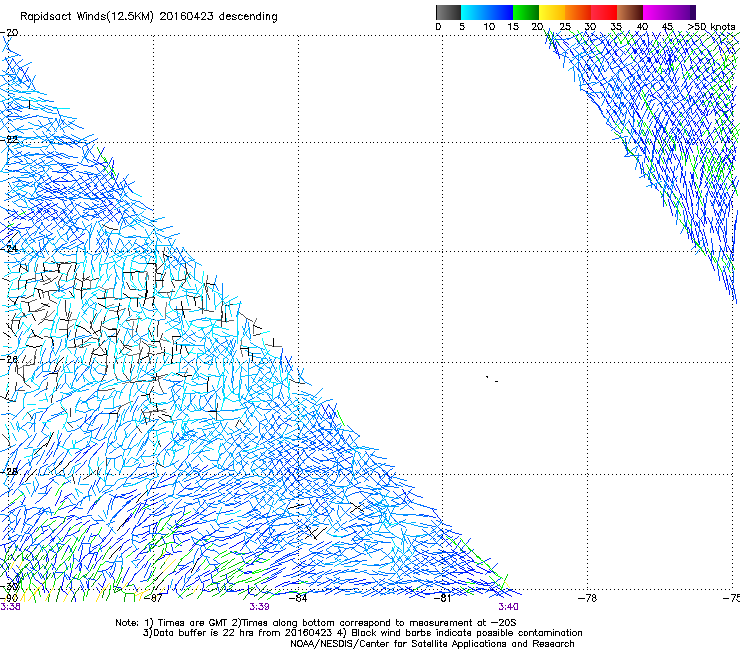
Task: Click the '-22' latitude label
Action: [x=9, y=139]
